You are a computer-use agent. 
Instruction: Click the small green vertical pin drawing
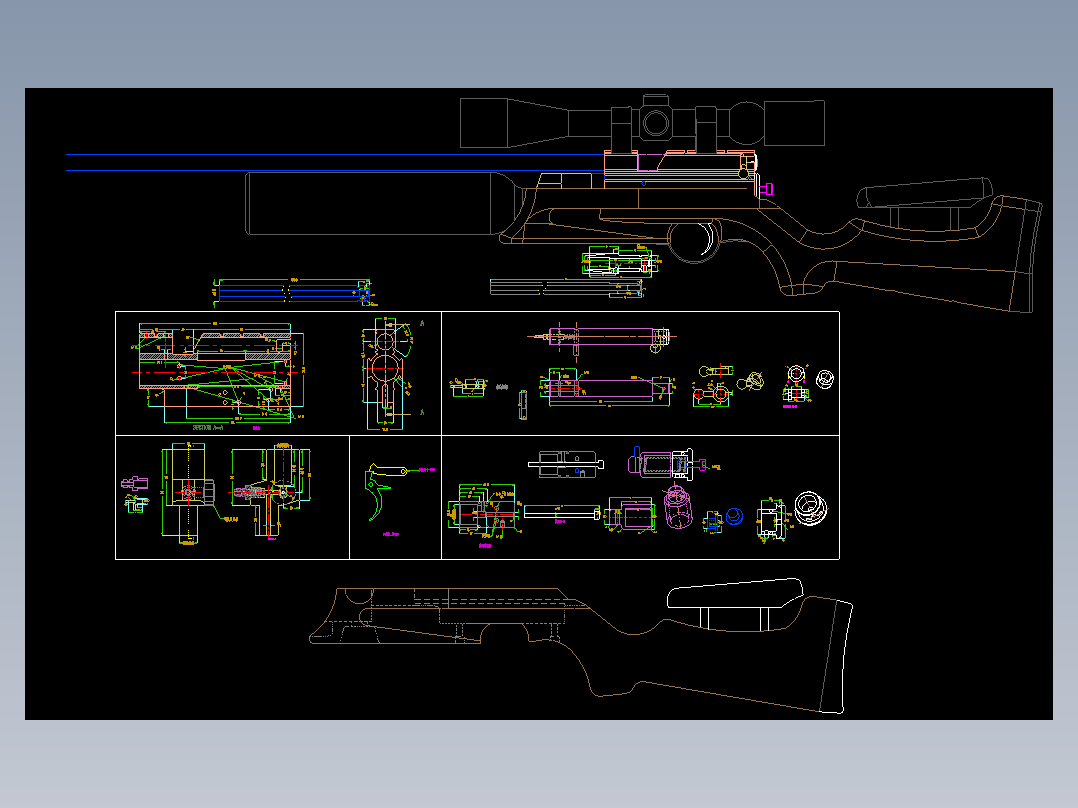tap(523, 404)
